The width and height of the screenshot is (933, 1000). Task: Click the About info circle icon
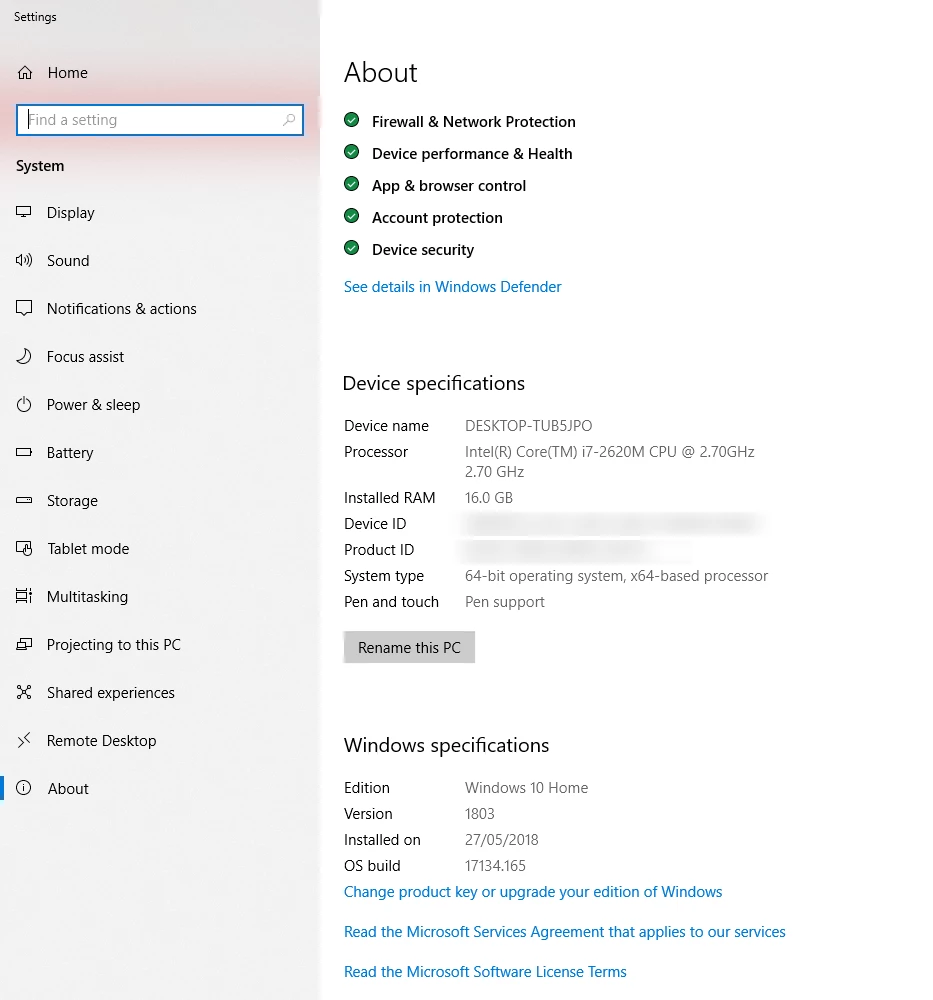[24, 788]
